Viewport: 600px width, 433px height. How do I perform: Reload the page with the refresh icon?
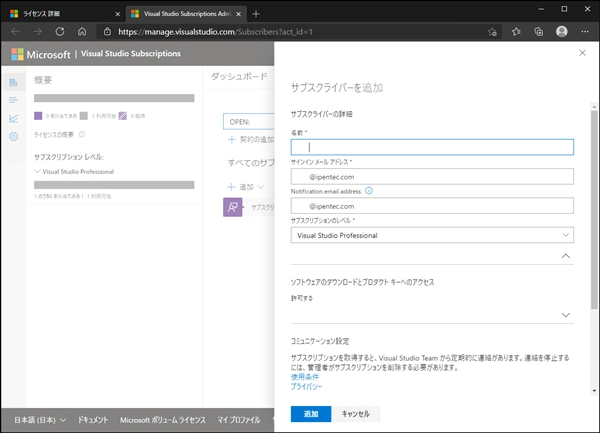point(60,31)
